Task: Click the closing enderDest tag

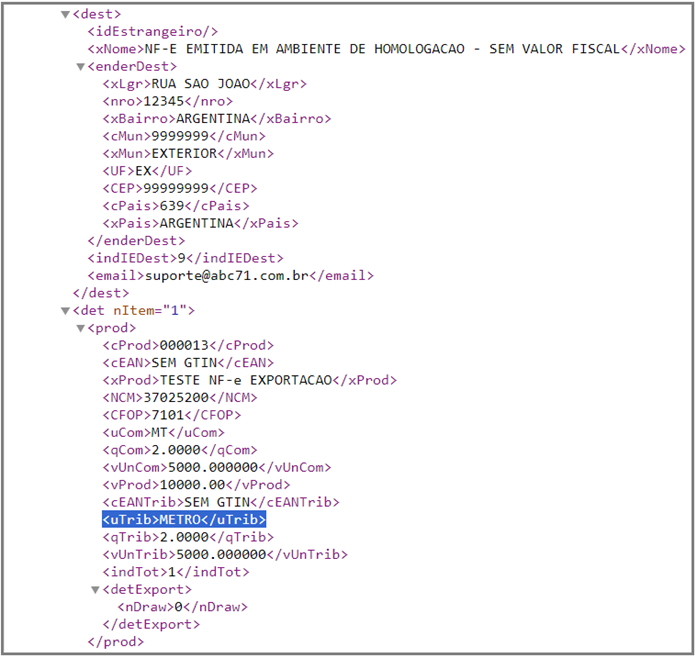Action: [136, 241]
